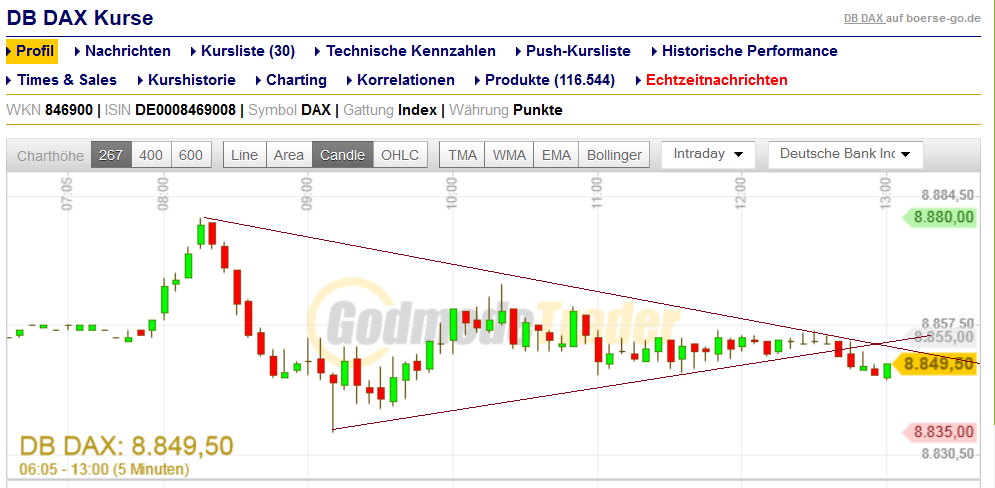995x488 pixels.
Task: Open Produkte (116.544)
Action: (550, 80)
